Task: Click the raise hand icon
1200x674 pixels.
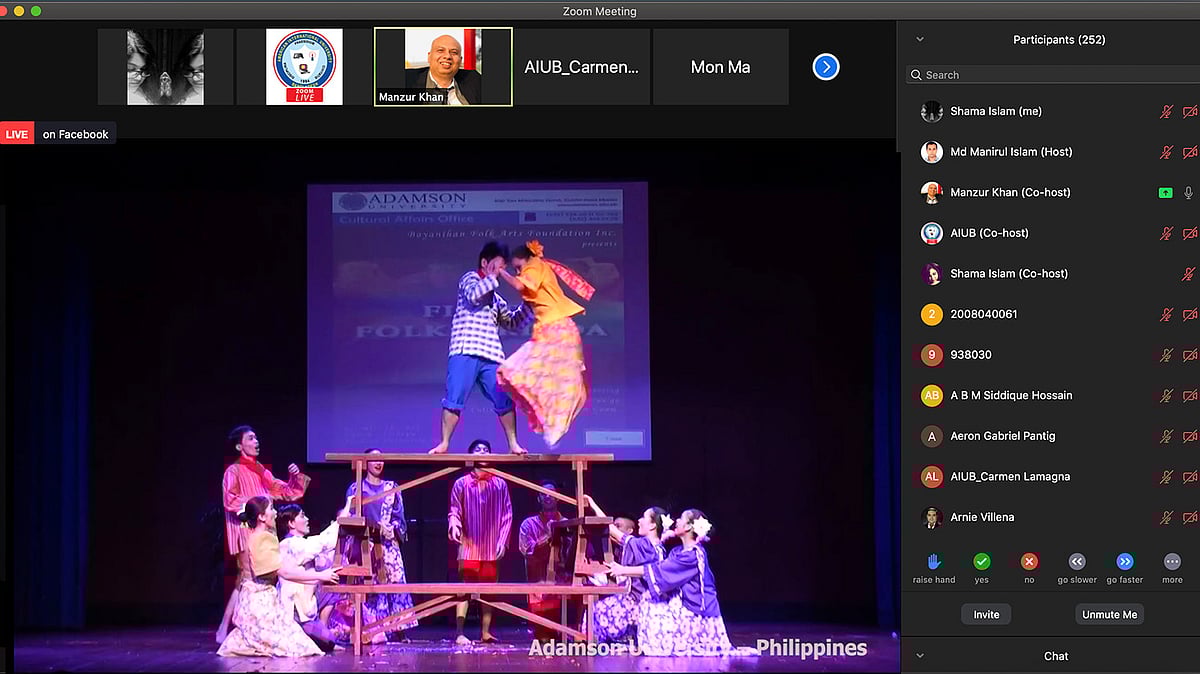Action: (x=934, y=562)
